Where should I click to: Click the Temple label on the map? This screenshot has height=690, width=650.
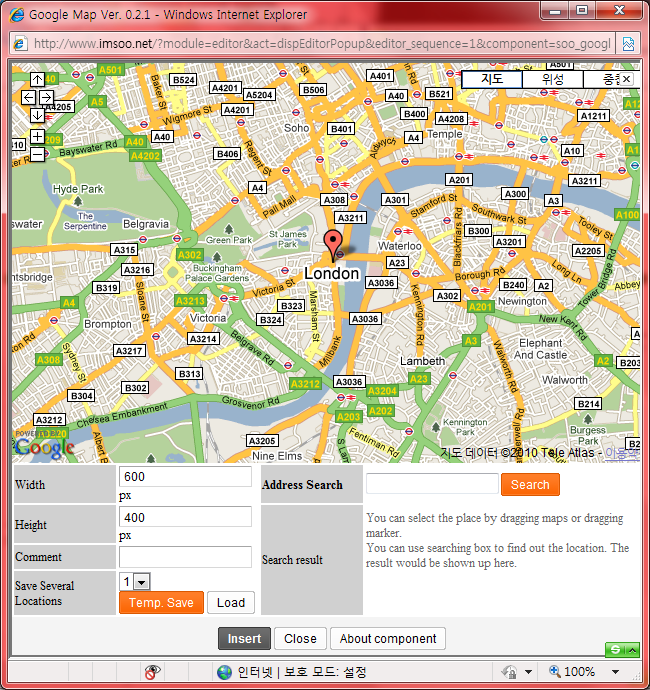[444, 133]
